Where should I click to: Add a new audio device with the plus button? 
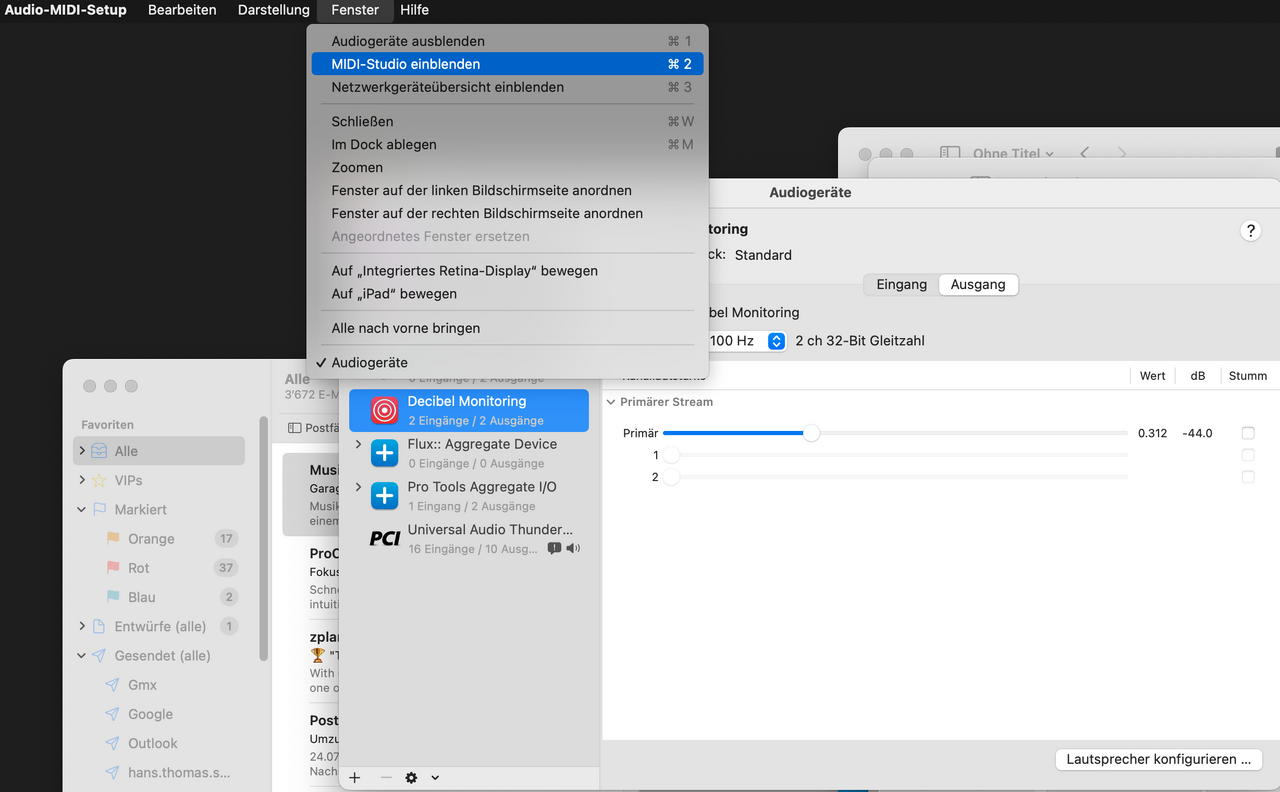point(354,777)
